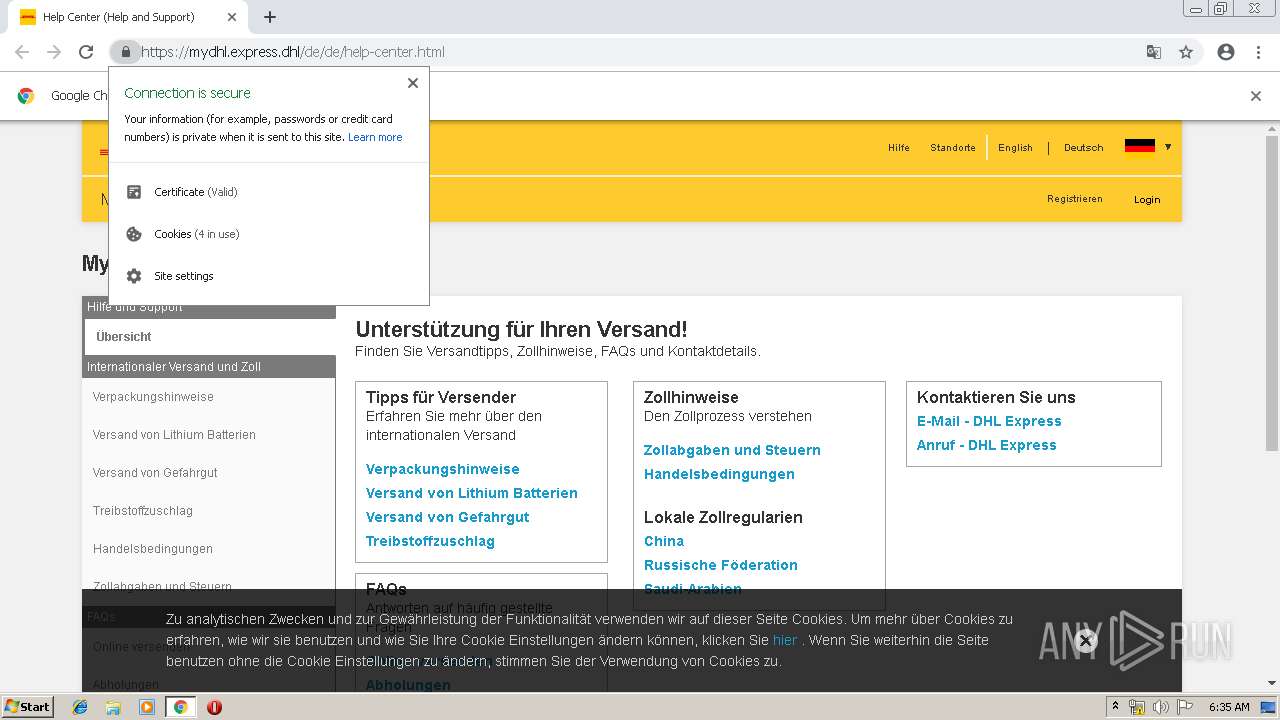This screenshot has height=720, width=1280.
Task: Click Anruf - DHL Express contact link
Action: click(987, 445)
